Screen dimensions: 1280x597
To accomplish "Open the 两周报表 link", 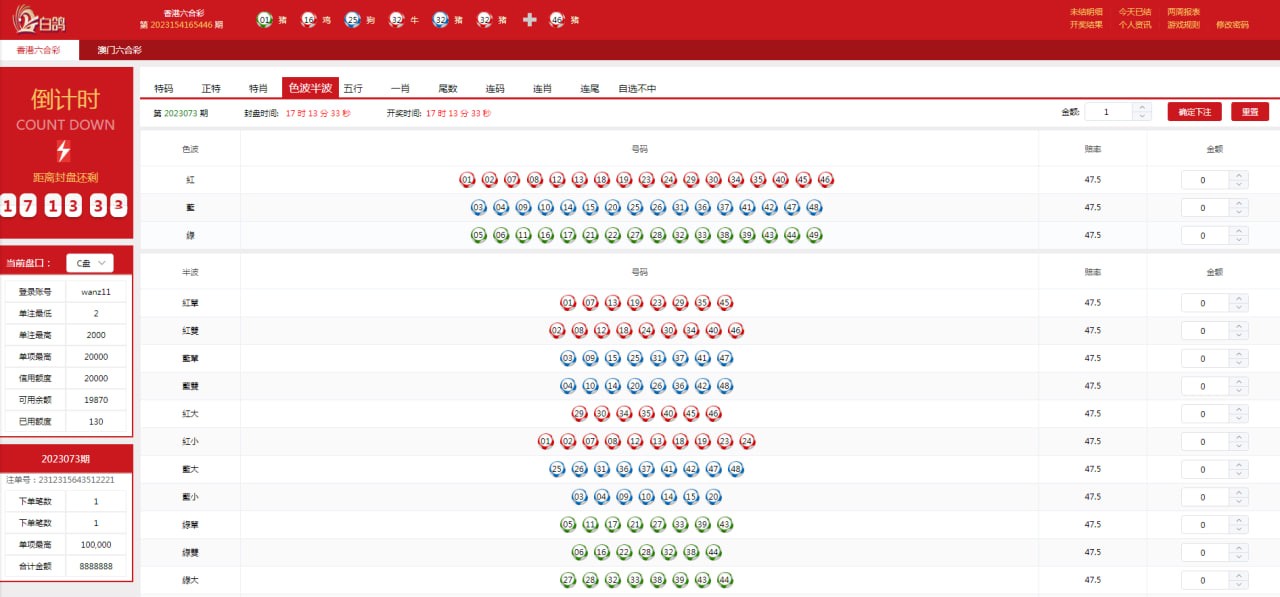I will coord(1184,12).
